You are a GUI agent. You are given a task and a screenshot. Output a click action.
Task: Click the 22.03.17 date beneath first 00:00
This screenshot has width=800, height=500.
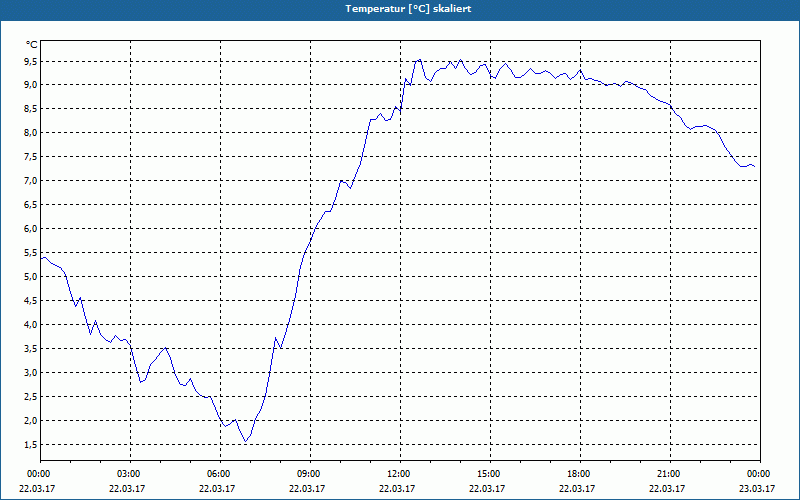click(37, 489)
